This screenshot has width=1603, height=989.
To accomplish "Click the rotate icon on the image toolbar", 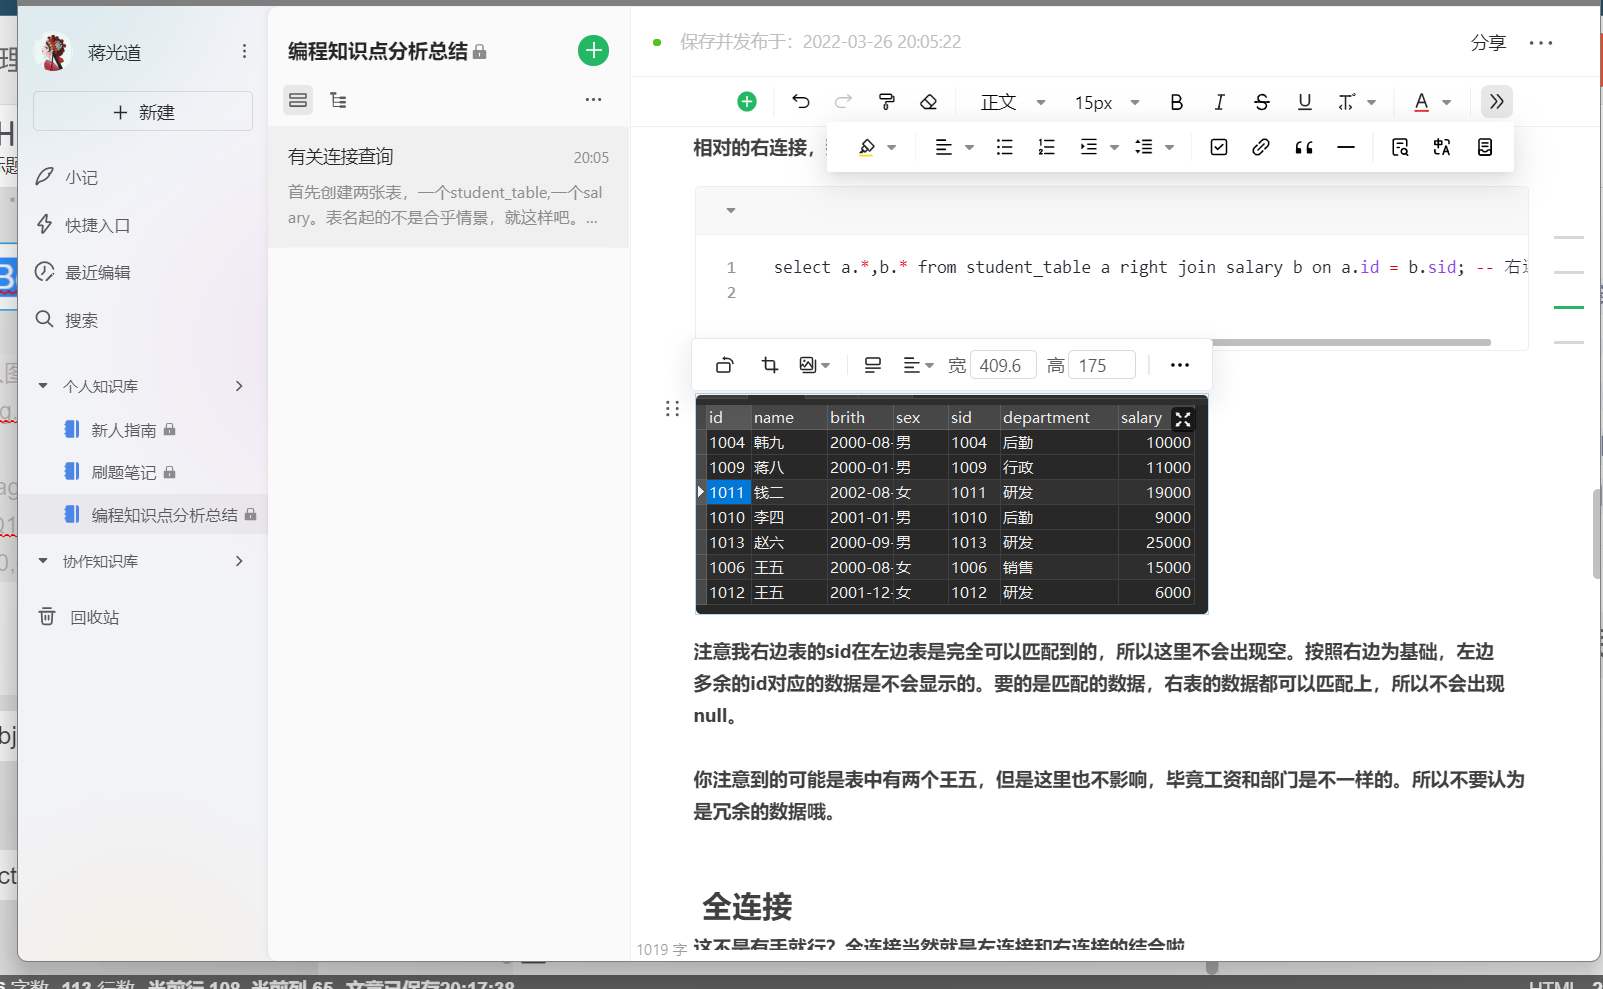I will click(x=724, y=364).
